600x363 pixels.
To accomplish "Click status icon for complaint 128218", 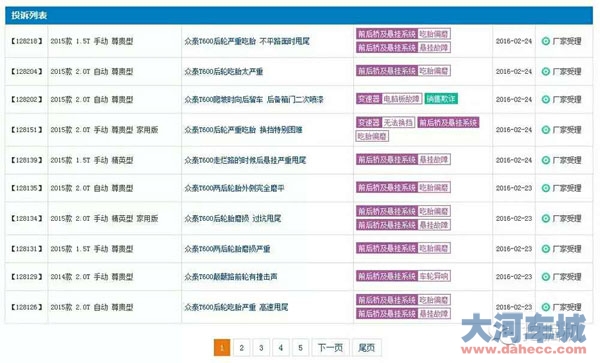I will [546, 41].
